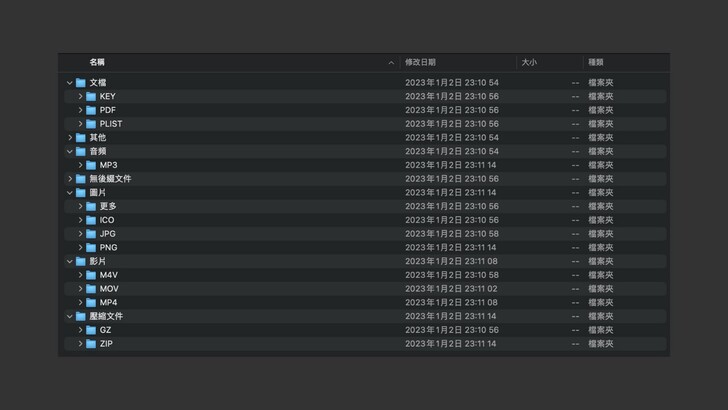Click the modified date of 影片 folder
The height and width of the screenshot is (410, 728).
coord(451,261)
